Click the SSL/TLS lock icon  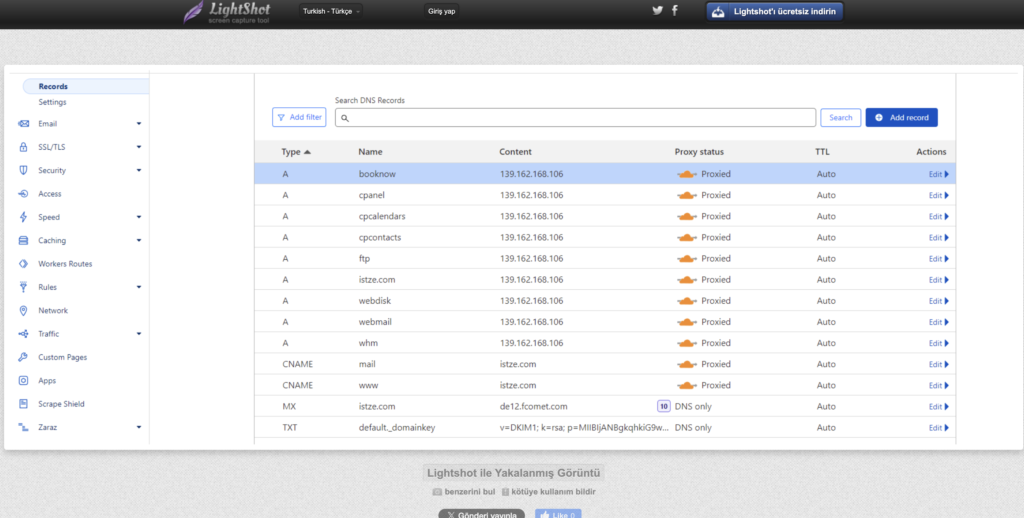coord(24,147)
